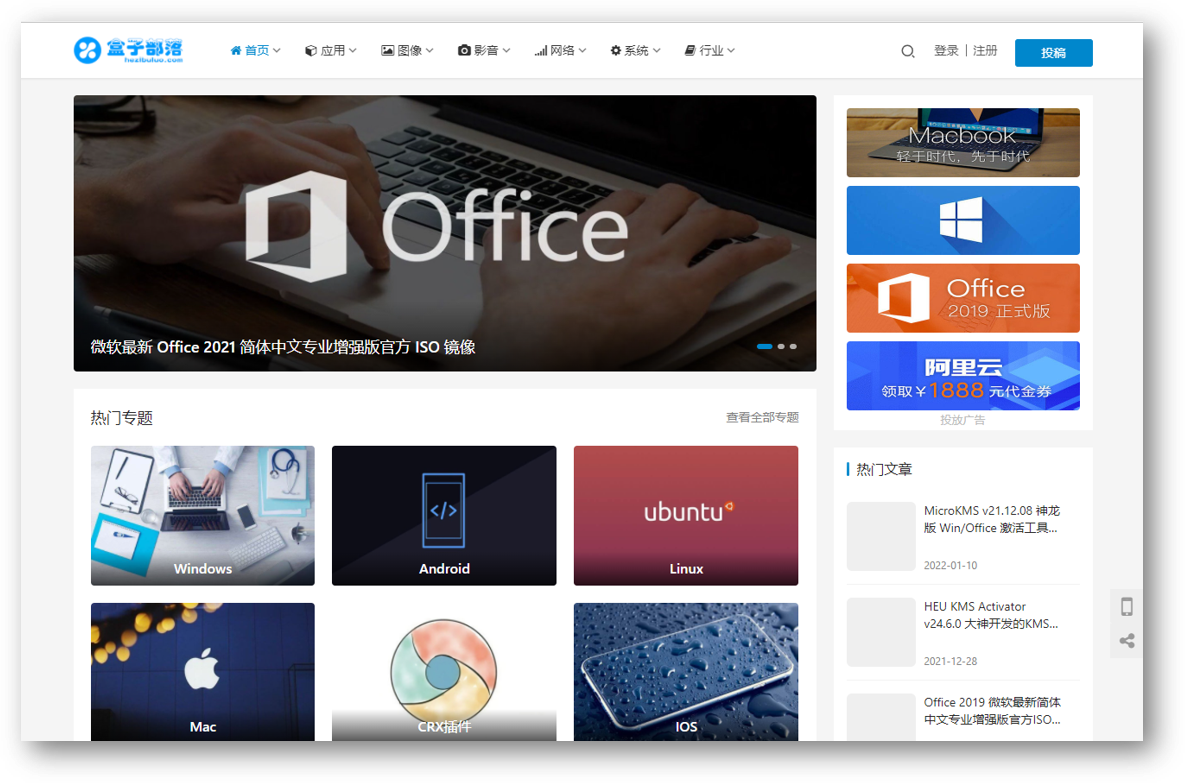Expand the 行业 dropdown chevron
This screenshot has width=1185, height=783.
point(731,51)
